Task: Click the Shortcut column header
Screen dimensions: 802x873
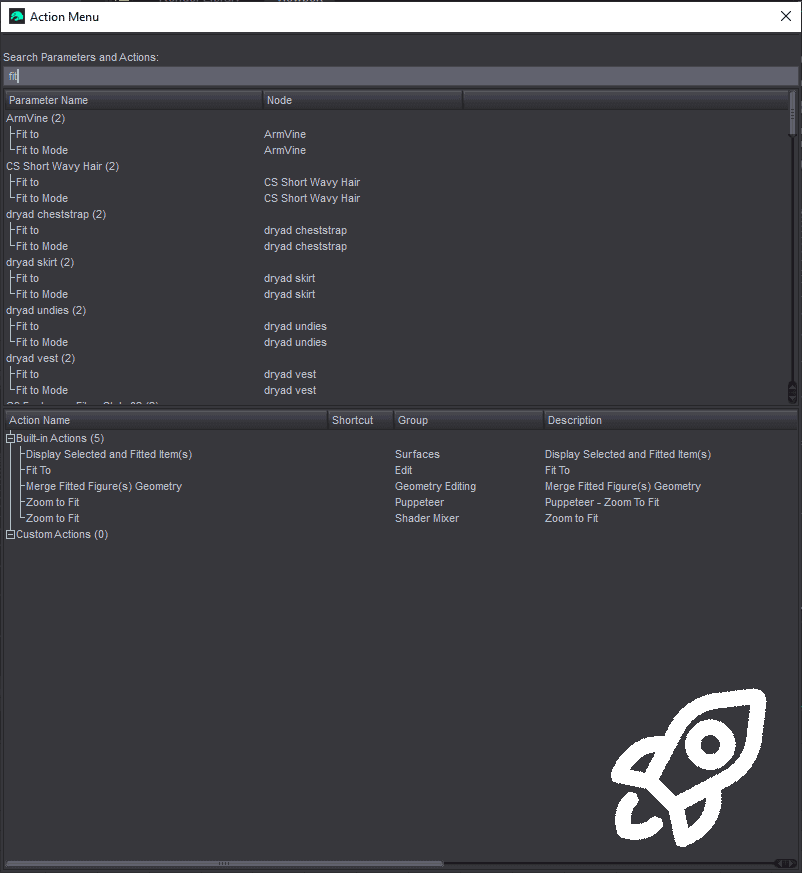Action: tap(360, 420)
